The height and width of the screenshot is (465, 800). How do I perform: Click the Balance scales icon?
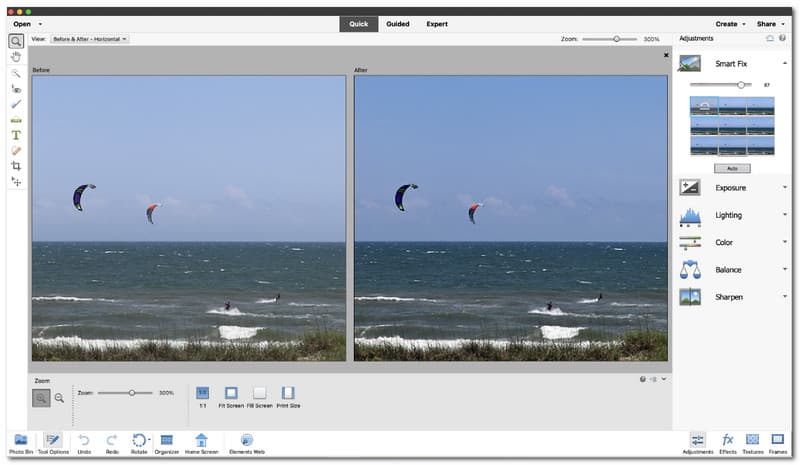[690, 270]
